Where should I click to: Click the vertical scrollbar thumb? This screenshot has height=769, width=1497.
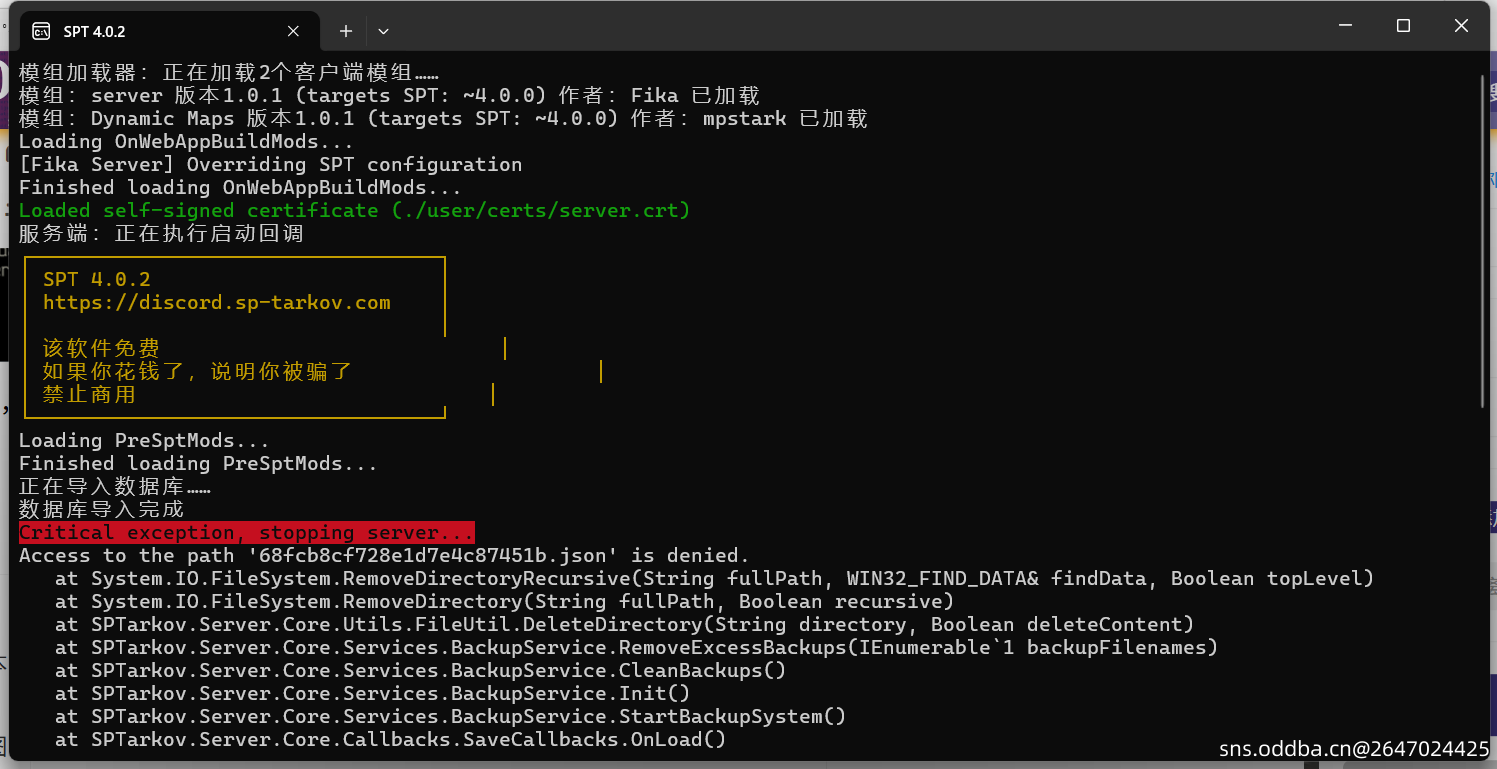tap(1484, 240)
